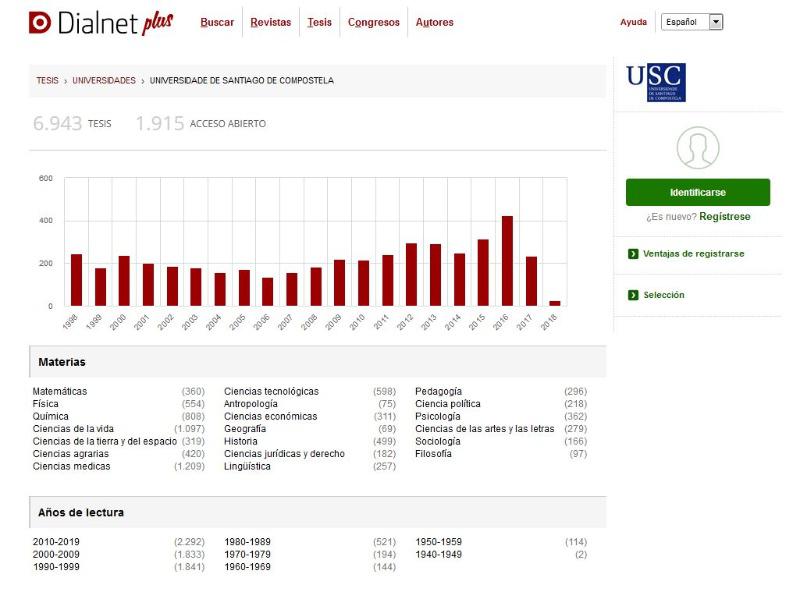The width and height of the screenshot is (800, 592).
Task: Open the Español language dropdown
Action: (x=692, y=22)
